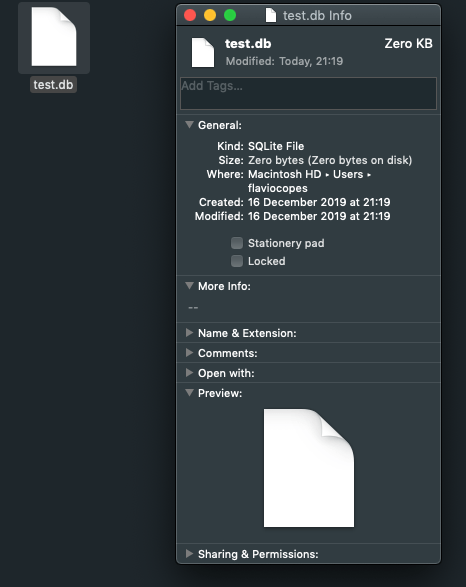Expand the Name & Extension section
The image size is (466, 587).
click(x=189, y=332)
